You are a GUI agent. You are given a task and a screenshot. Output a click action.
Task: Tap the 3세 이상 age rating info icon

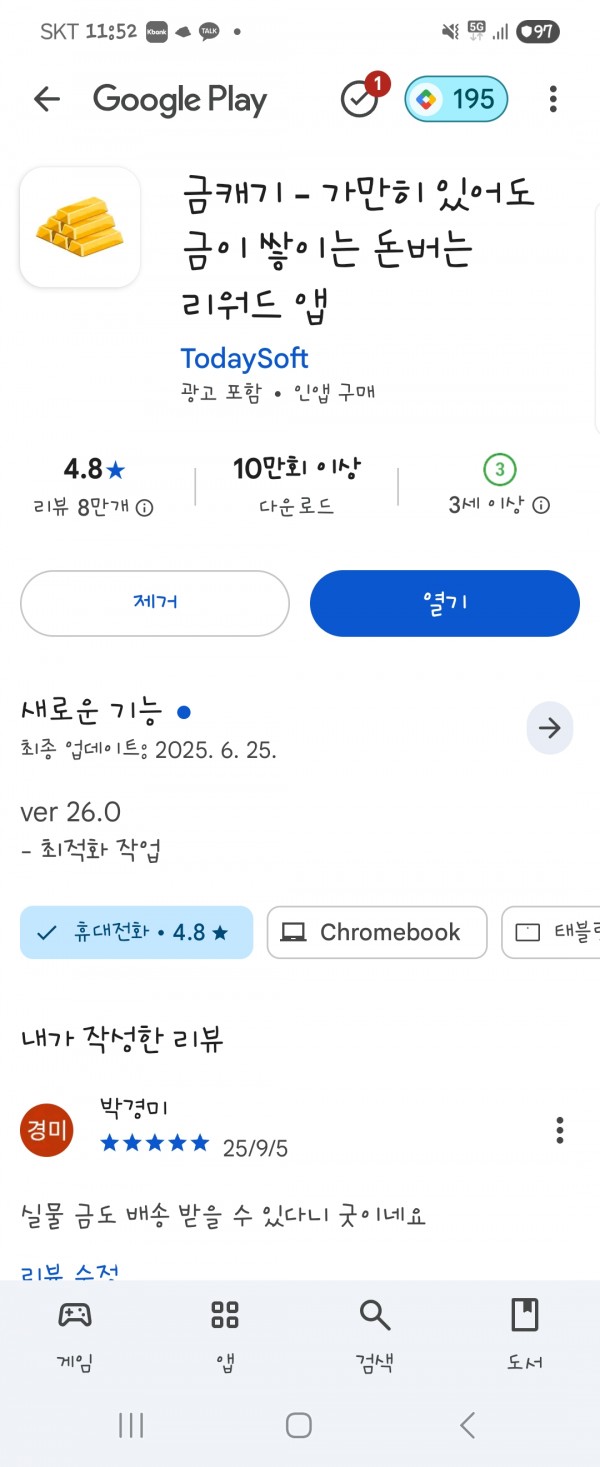pyautogui.click(x=541, y=506)
